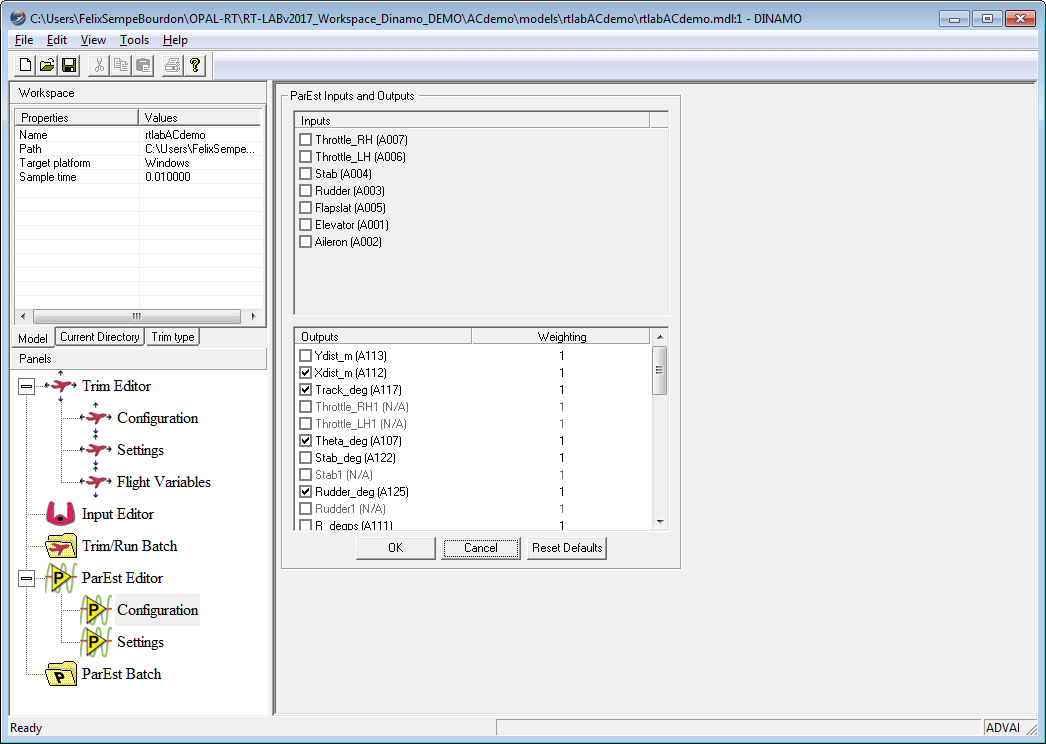
Task: Click the New file toolbar icon
Action: tap(25, 65)
